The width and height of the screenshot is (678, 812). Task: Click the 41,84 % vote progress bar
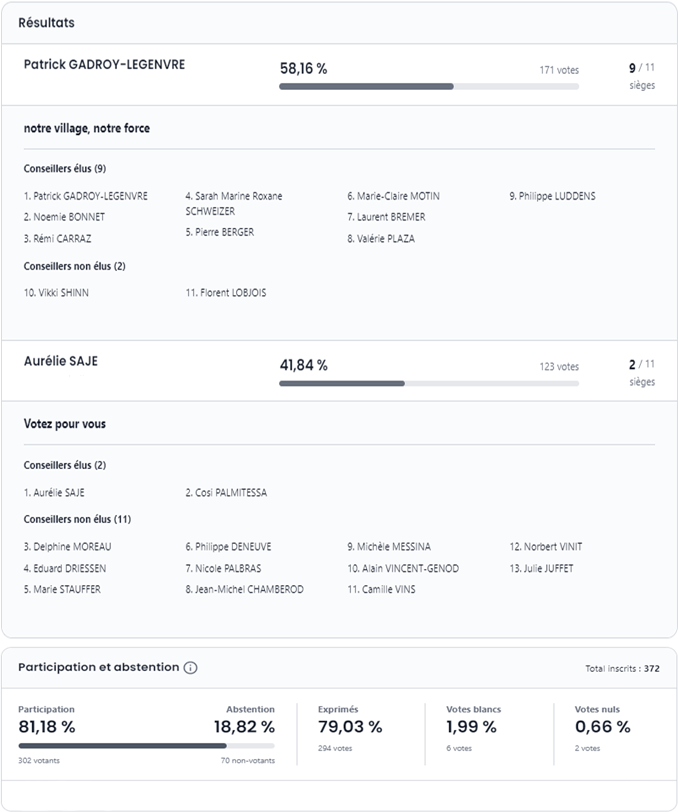click(428, 383)
